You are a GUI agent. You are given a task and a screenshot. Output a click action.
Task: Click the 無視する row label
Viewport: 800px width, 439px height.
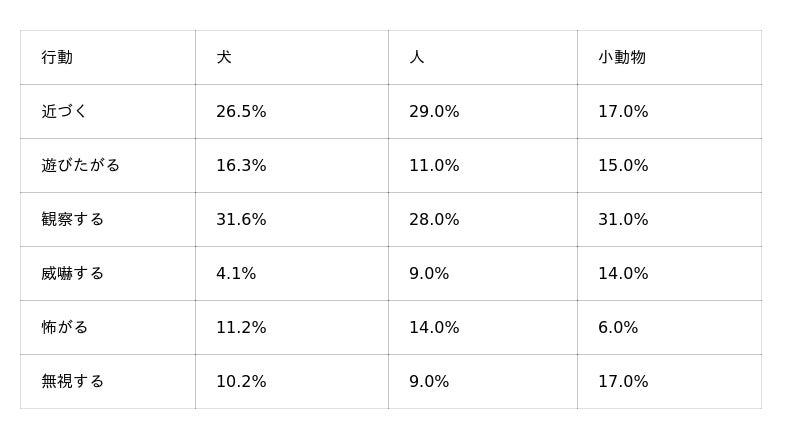click(73, 382)
